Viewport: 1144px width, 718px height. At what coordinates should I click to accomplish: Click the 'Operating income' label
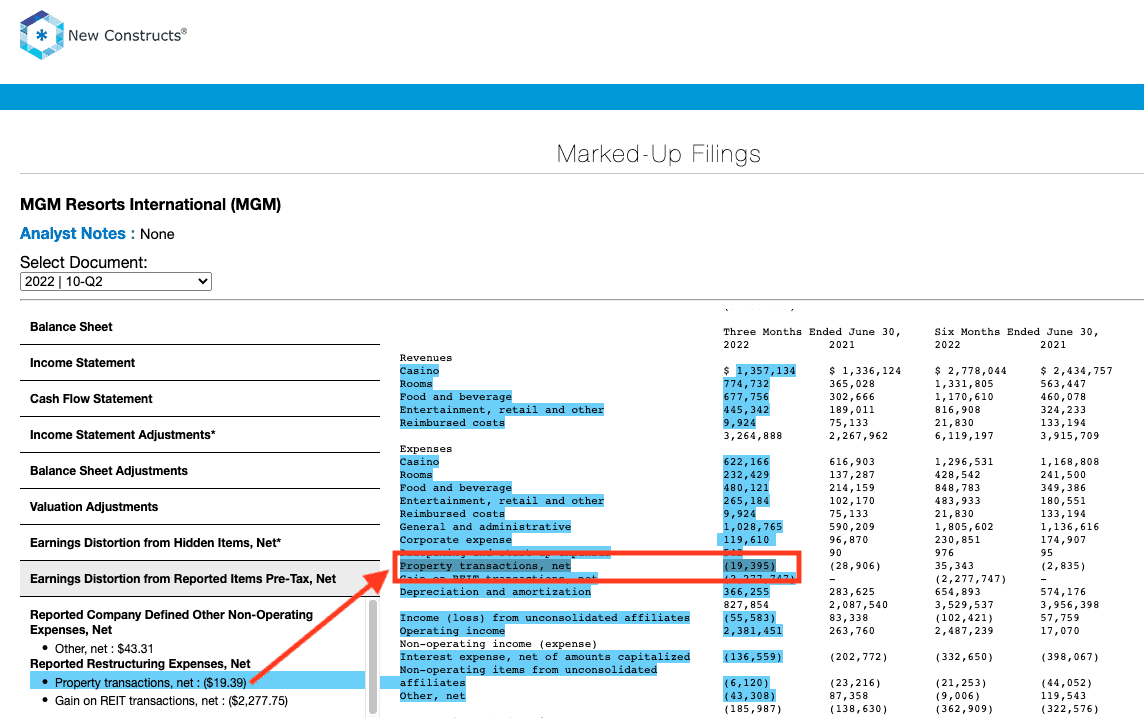[452, 631]
